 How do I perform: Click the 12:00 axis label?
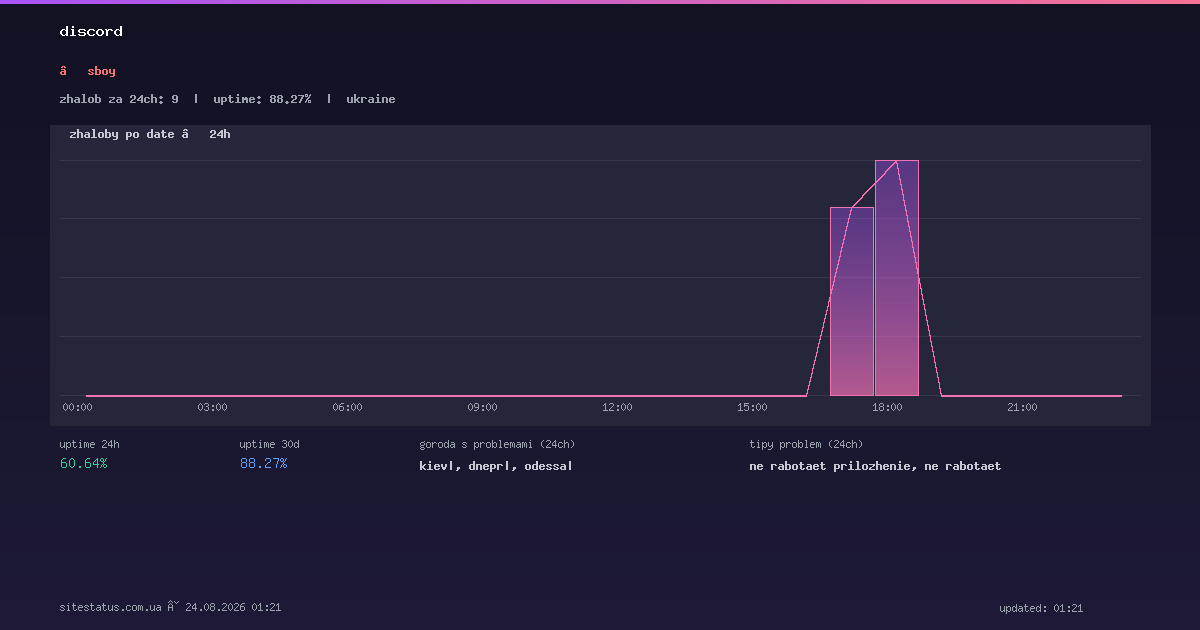617,407
